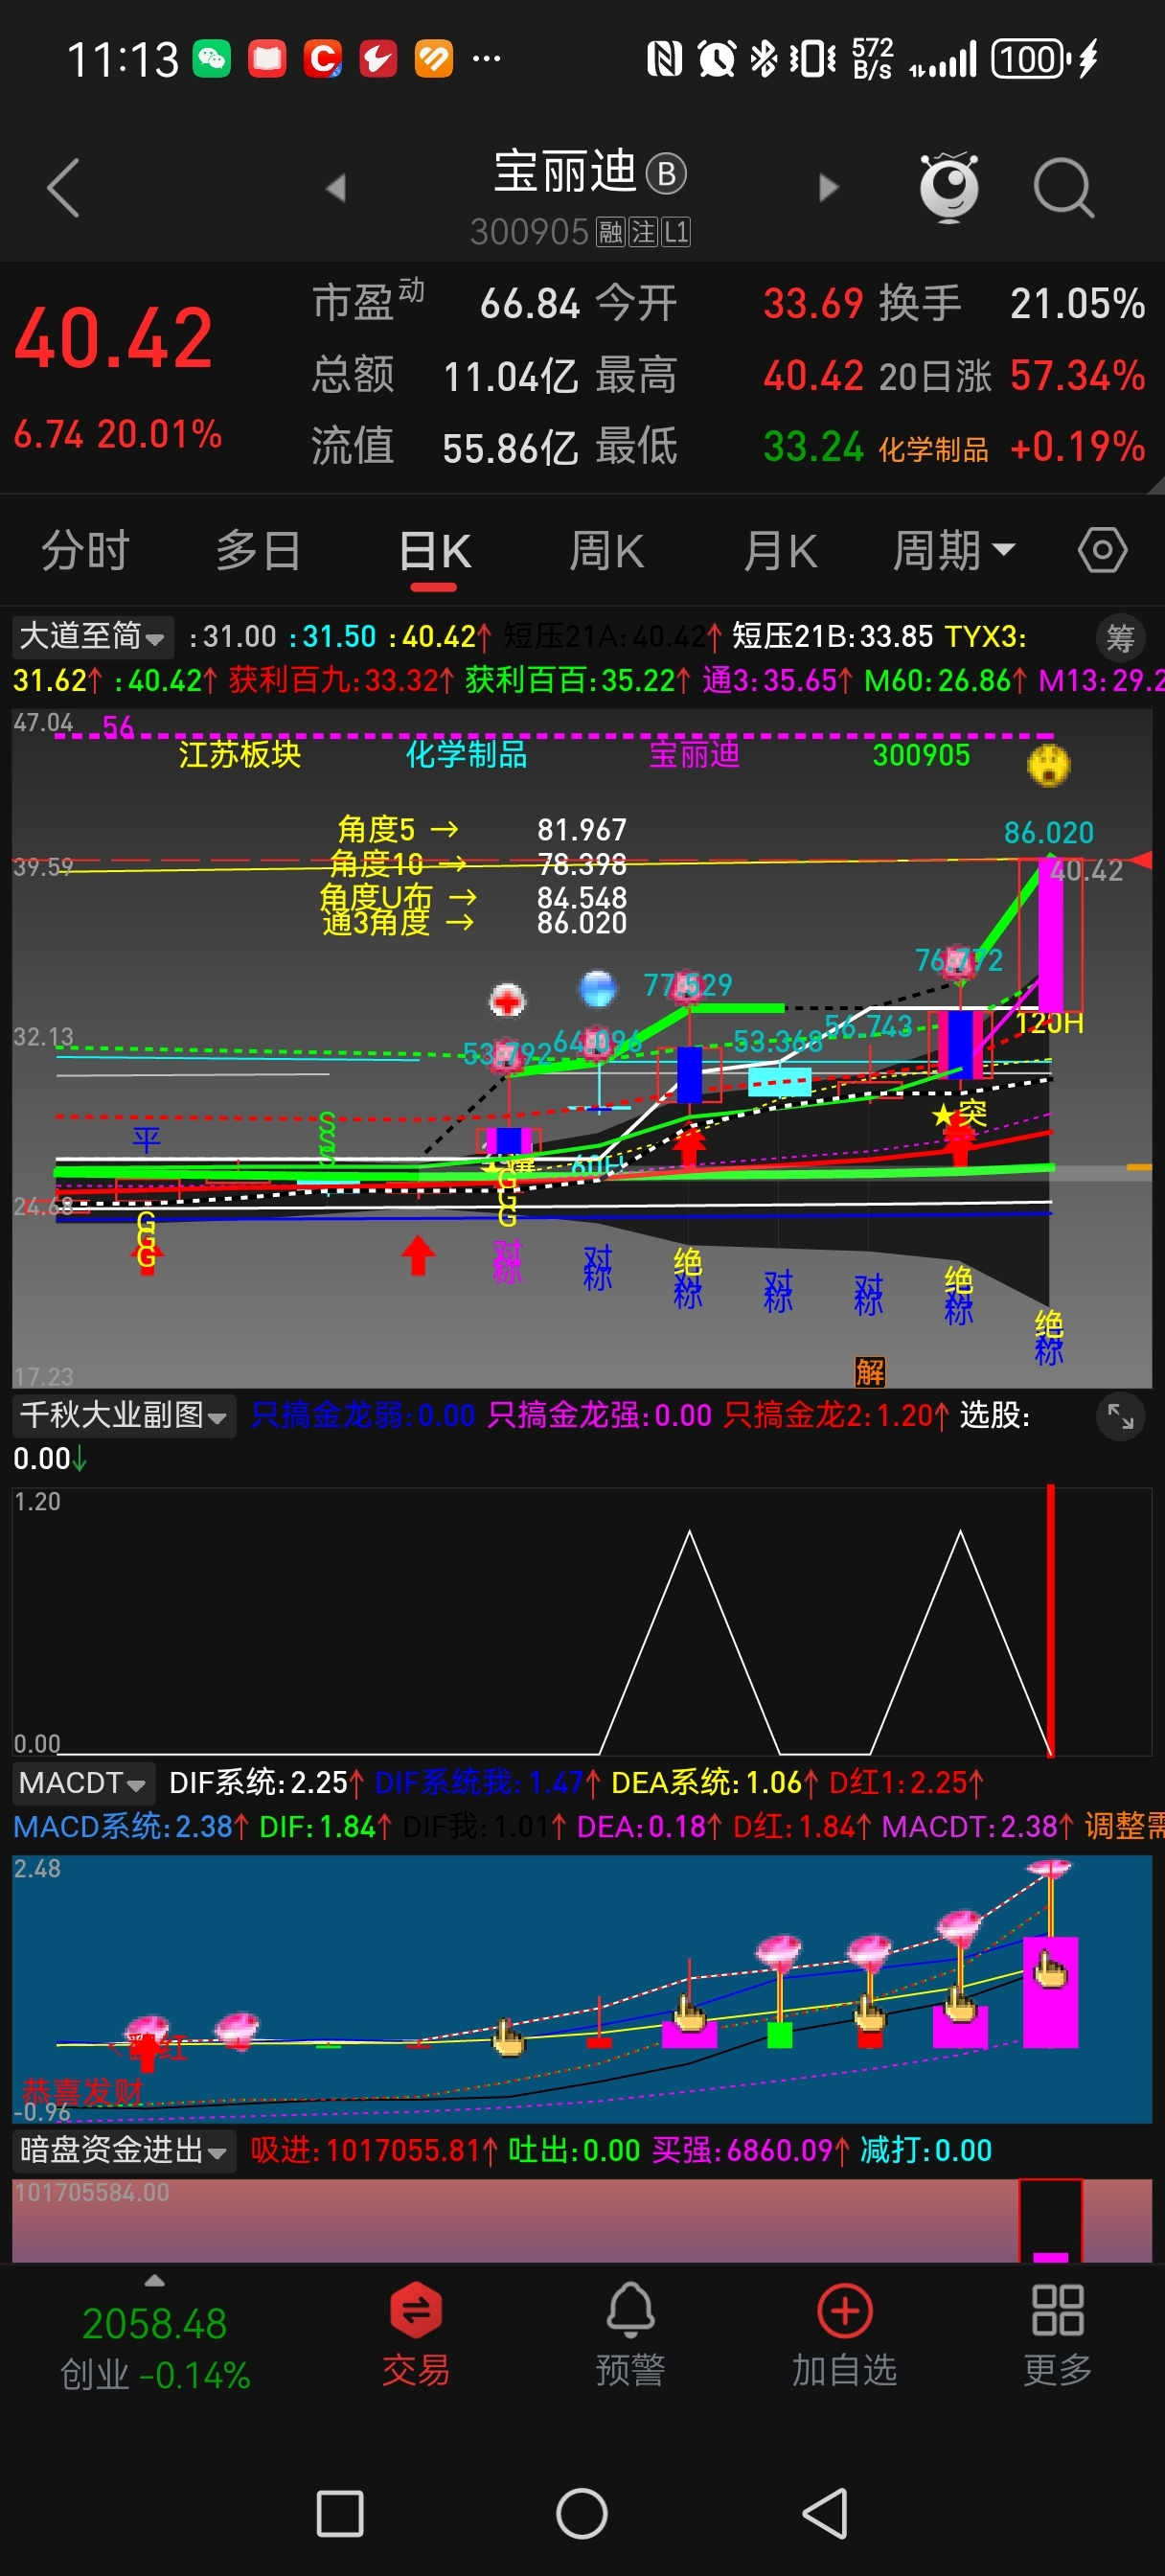Tap the 筹 chip distribution button
The image size is (1165, 2576).
(x=1120, y=637)
